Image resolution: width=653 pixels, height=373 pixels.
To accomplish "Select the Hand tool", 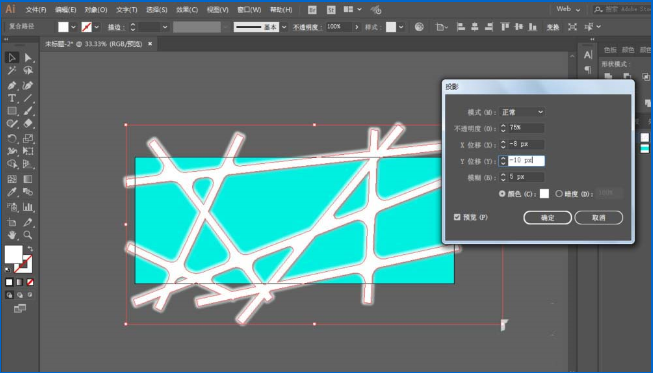I will pos(12,235).
